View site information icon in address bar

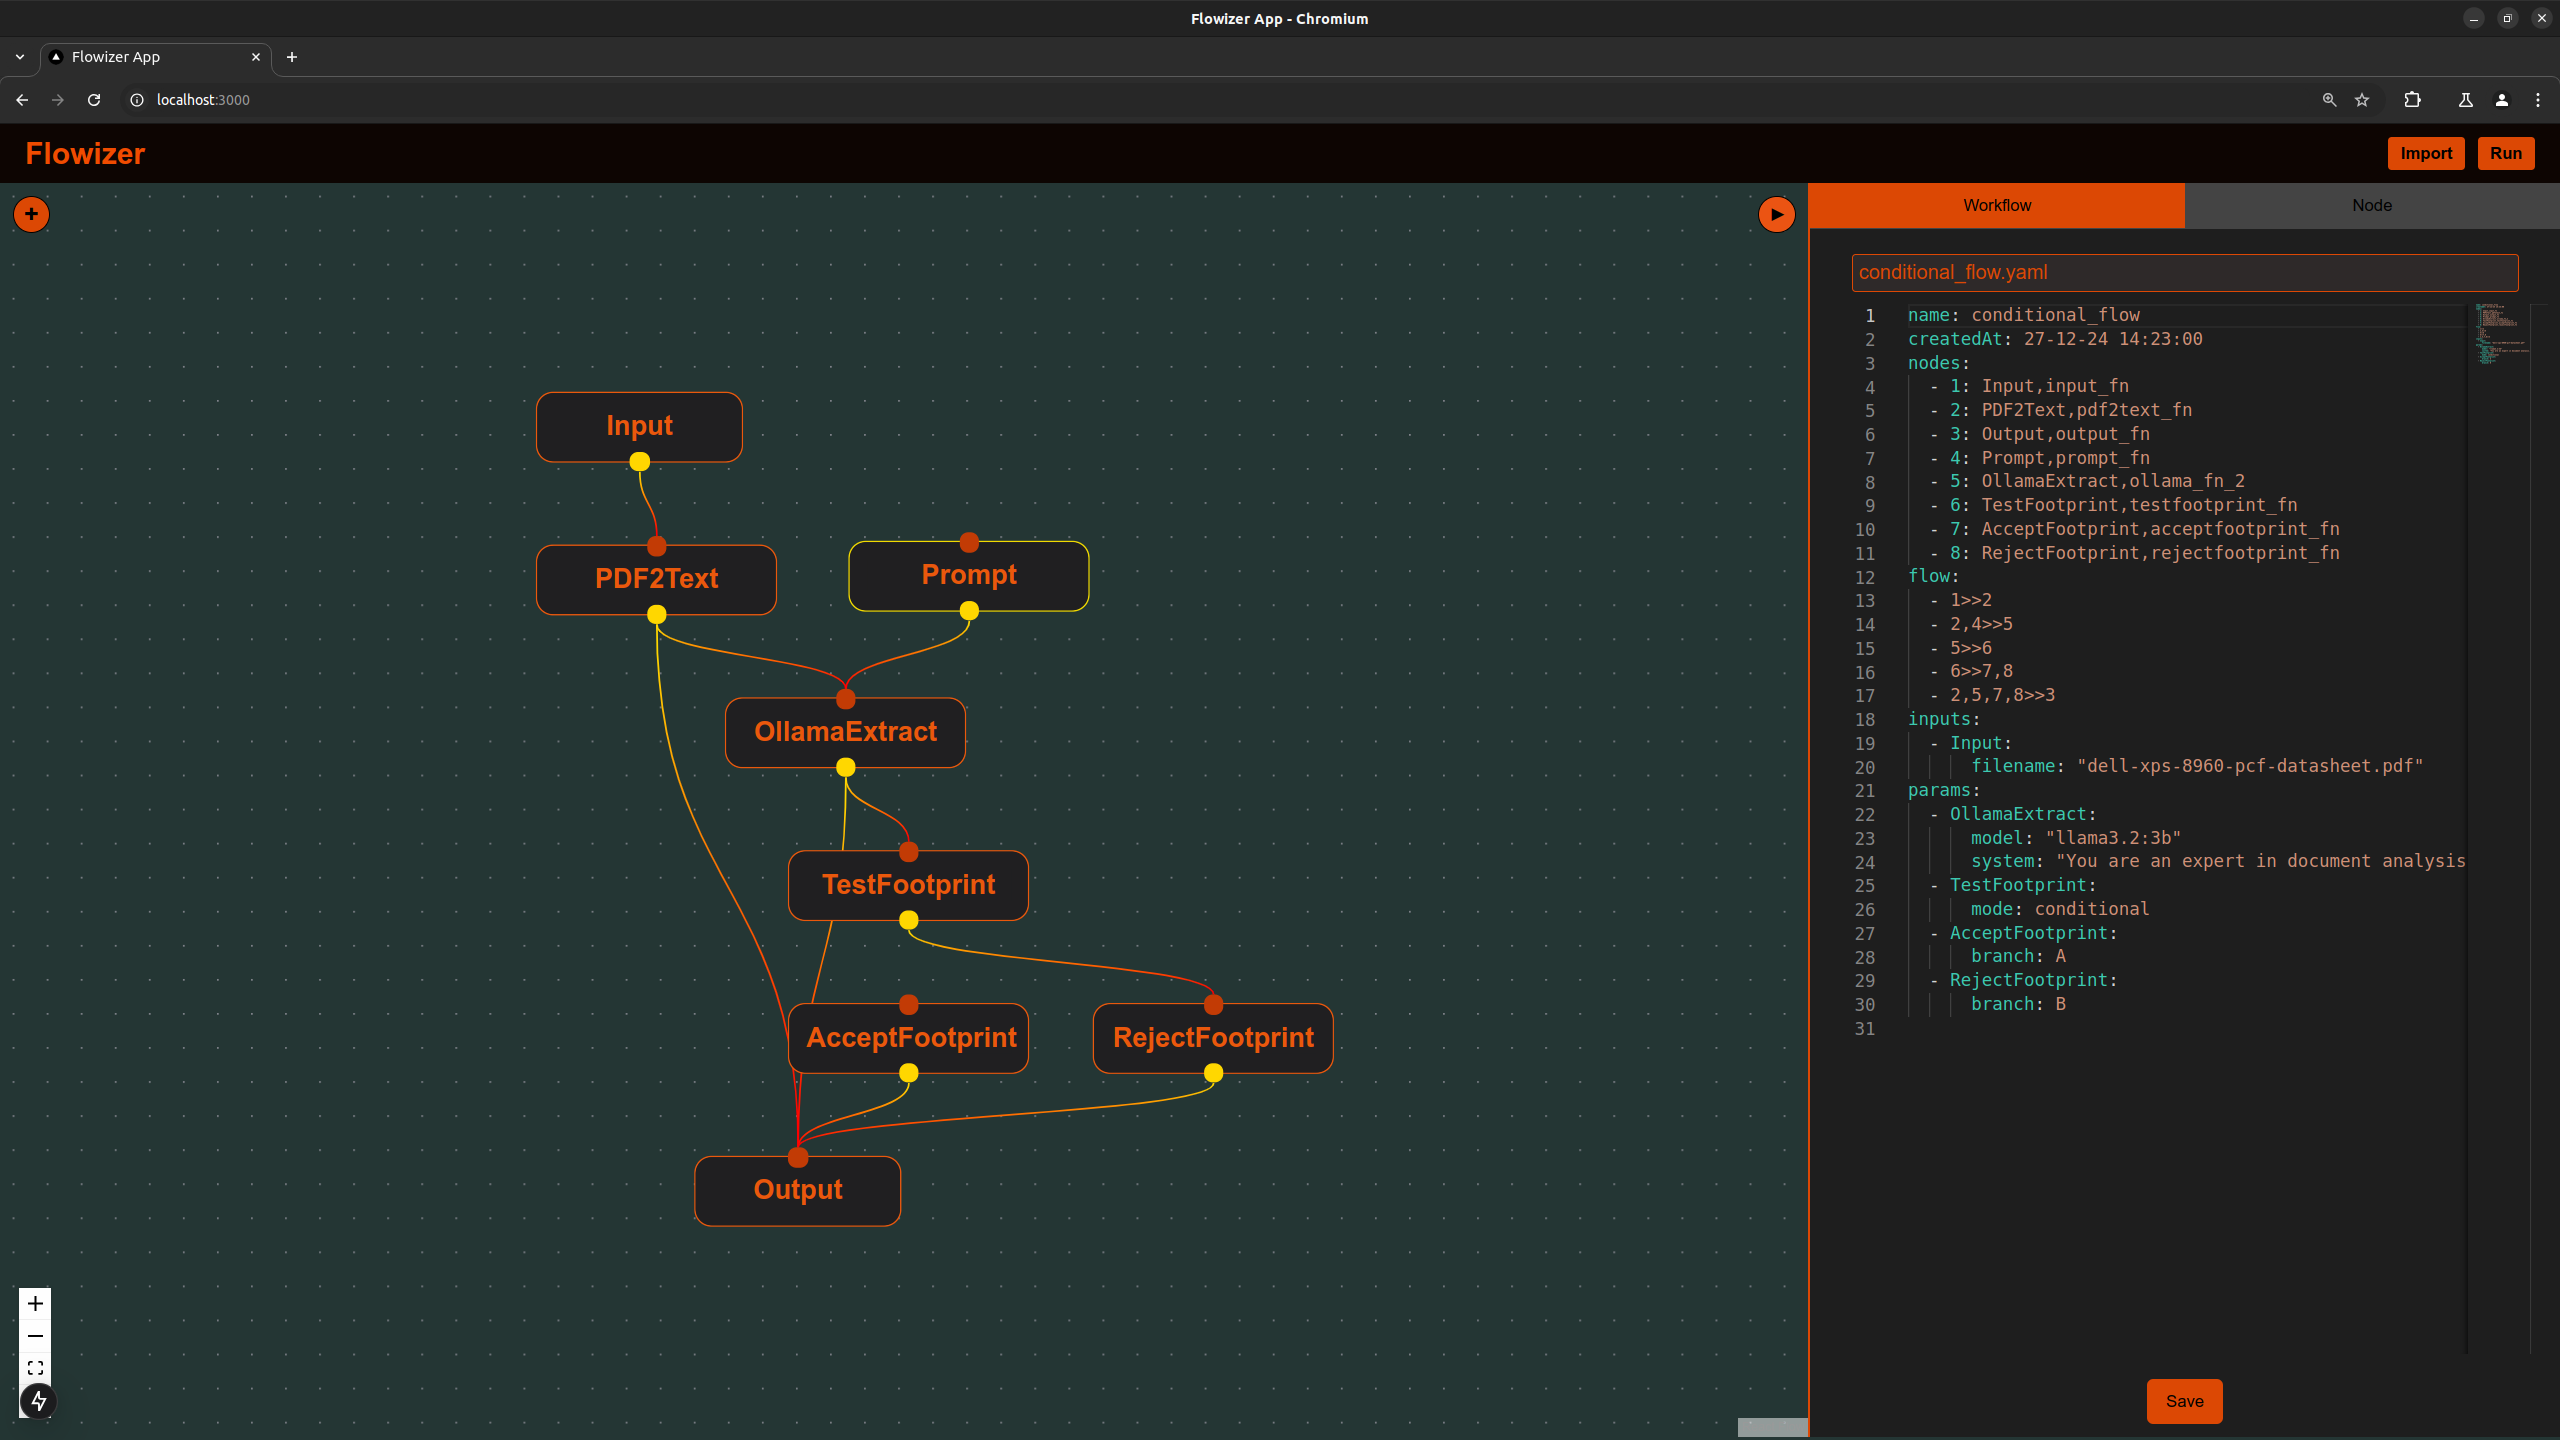click(x=137, y=100)
